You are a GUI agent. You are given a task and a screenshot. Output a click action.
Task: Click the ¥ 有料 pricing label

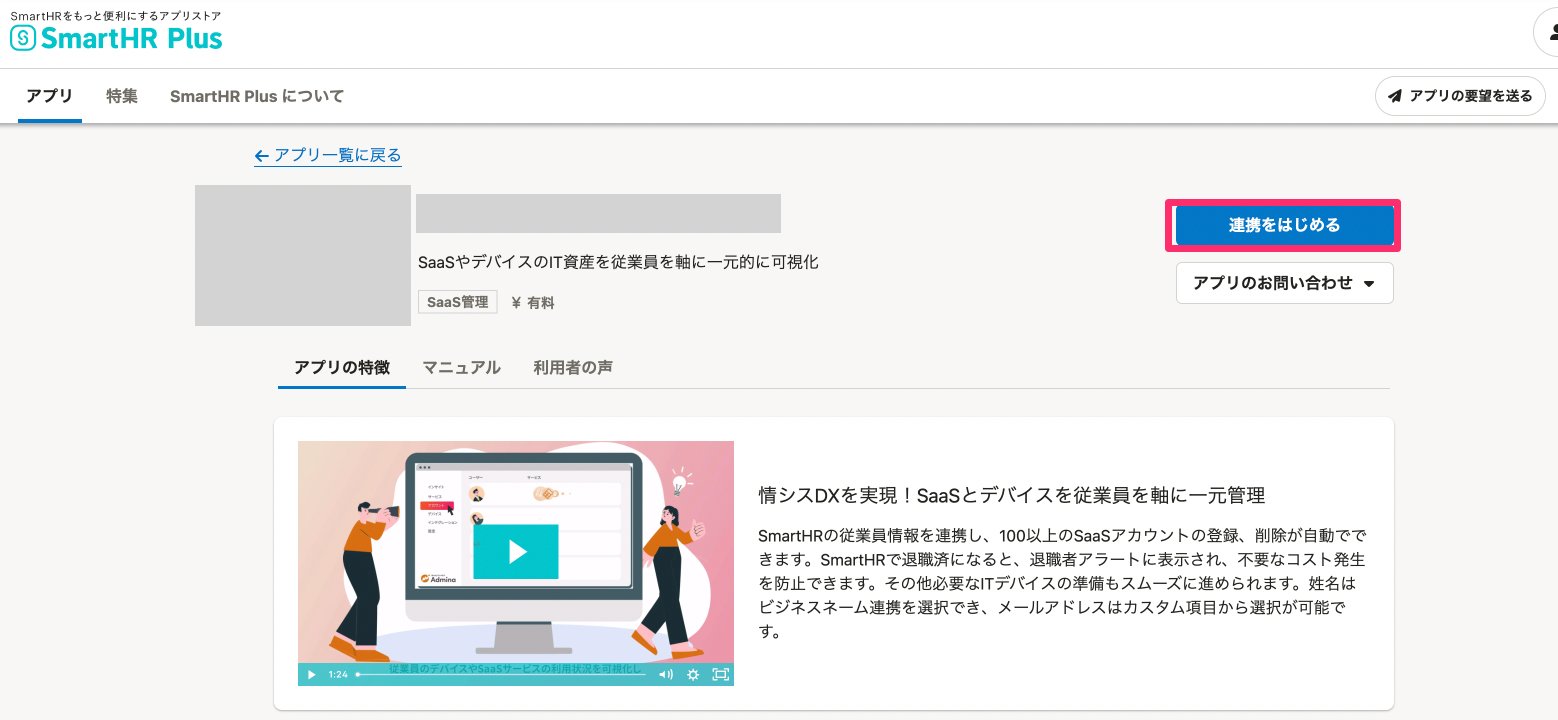coord(533,302)
